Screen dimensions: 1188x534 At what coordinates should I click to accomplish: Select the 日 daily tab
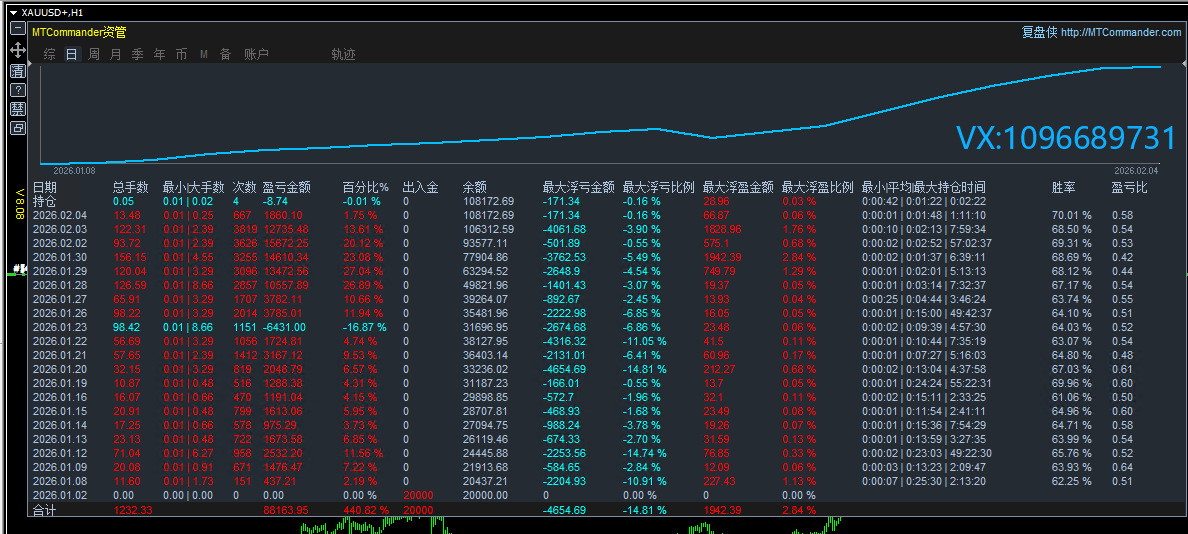[x=71, y=55]
